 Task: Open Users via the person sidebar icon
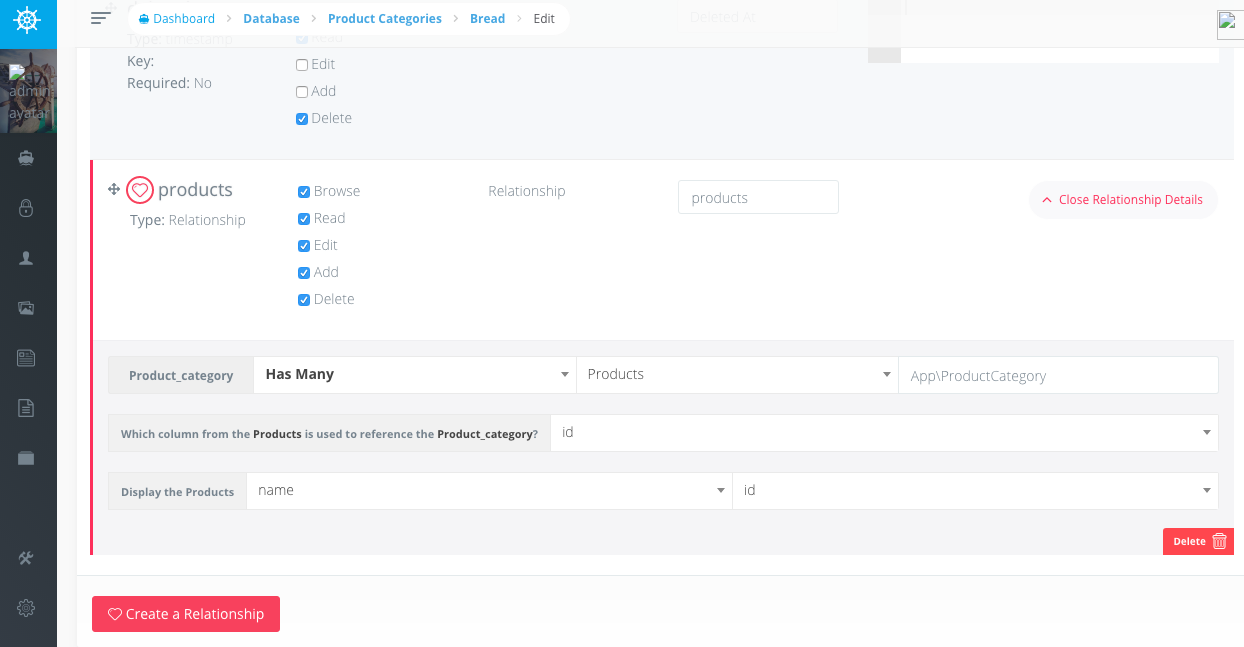coord(27,258)
